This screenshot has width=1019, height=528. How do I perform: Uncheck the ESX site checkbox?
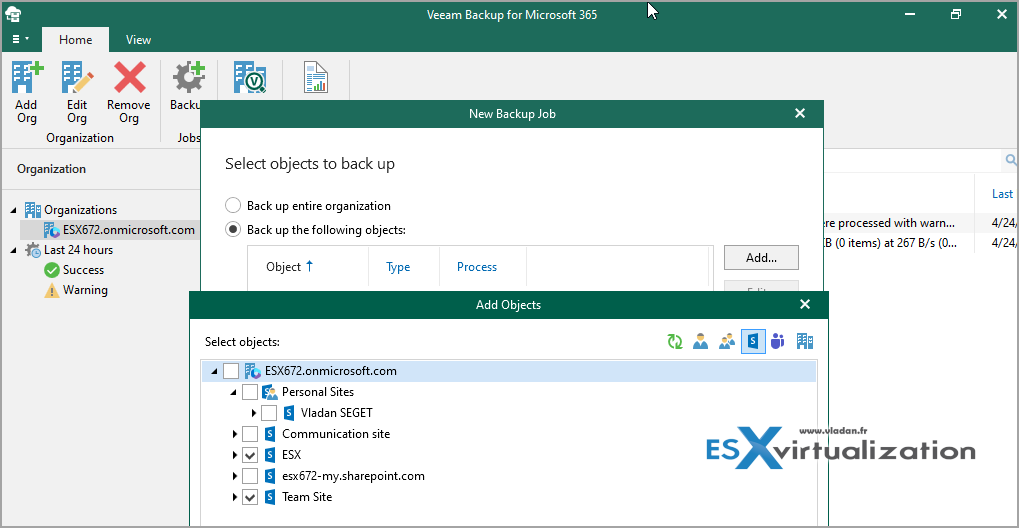(250, 455)
